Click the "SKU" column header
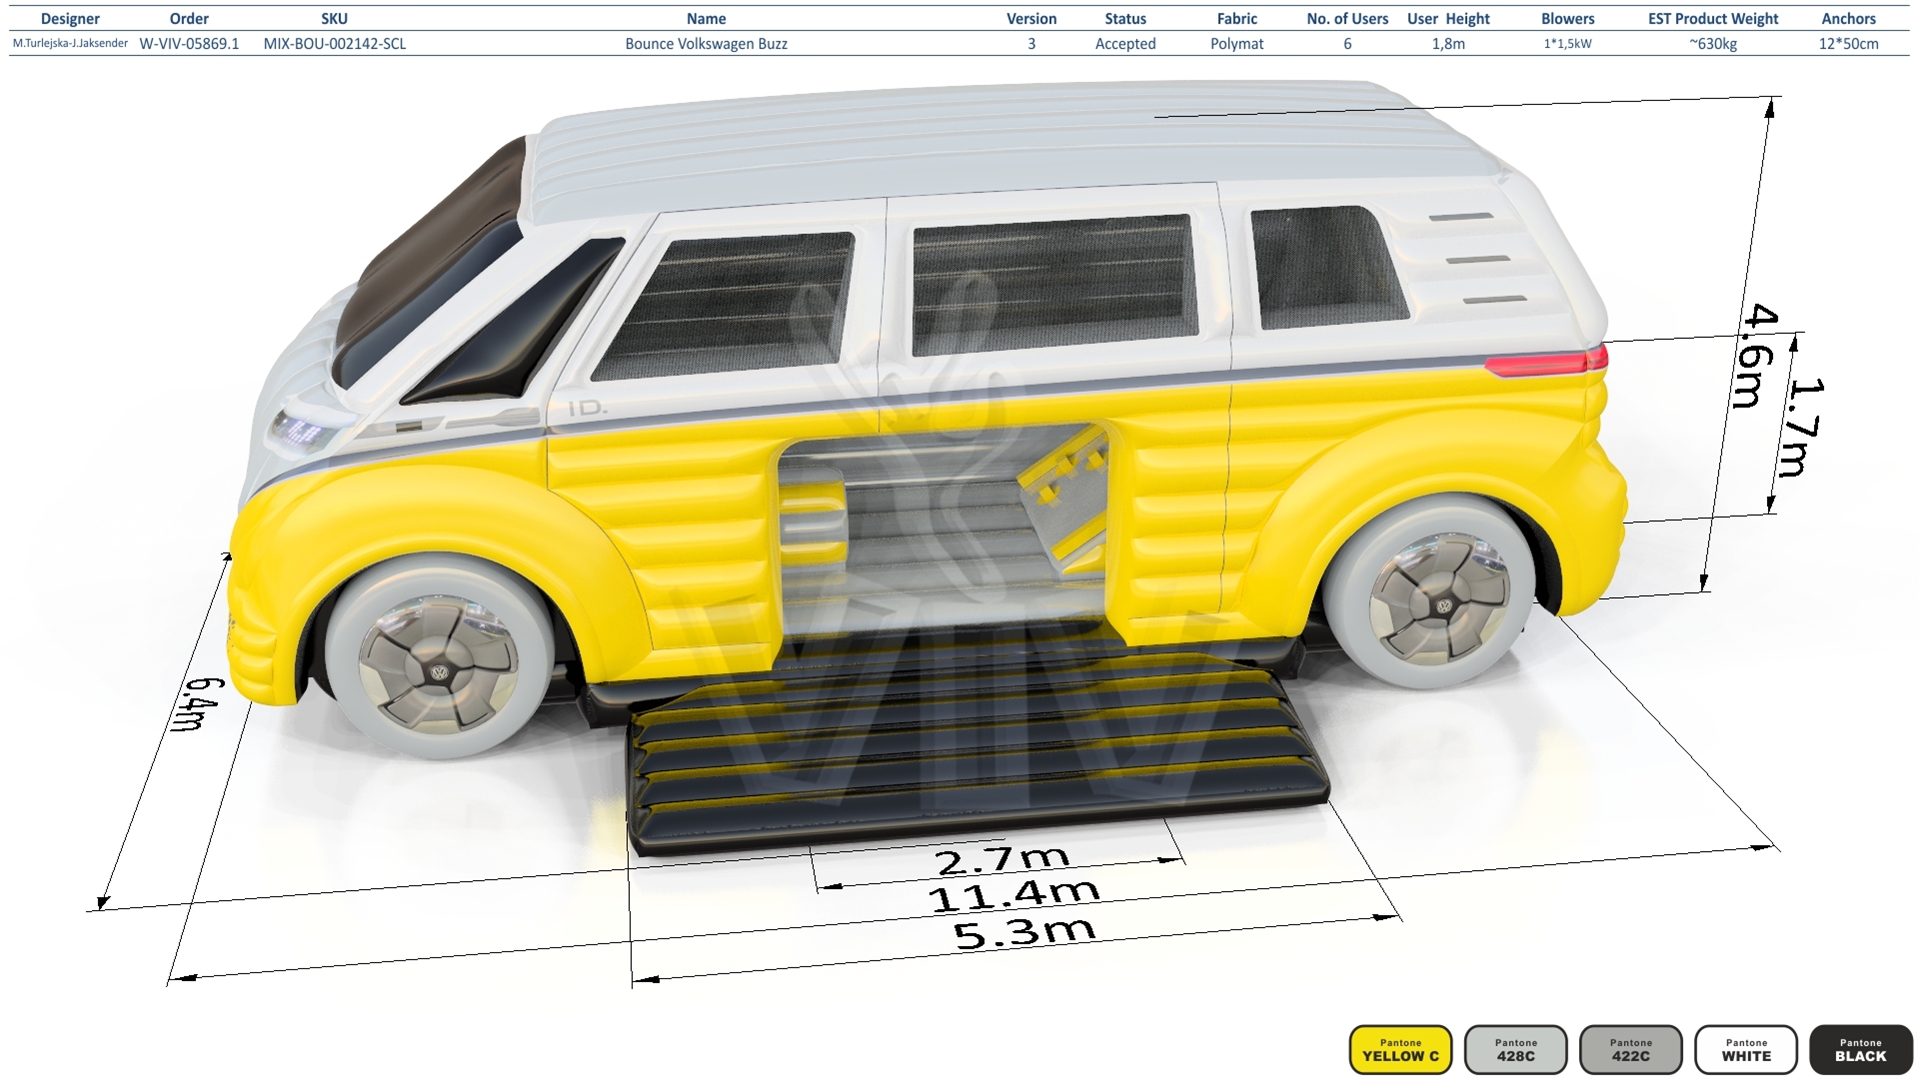This screenshot has height=1080, width=1920. coord(334,19)
